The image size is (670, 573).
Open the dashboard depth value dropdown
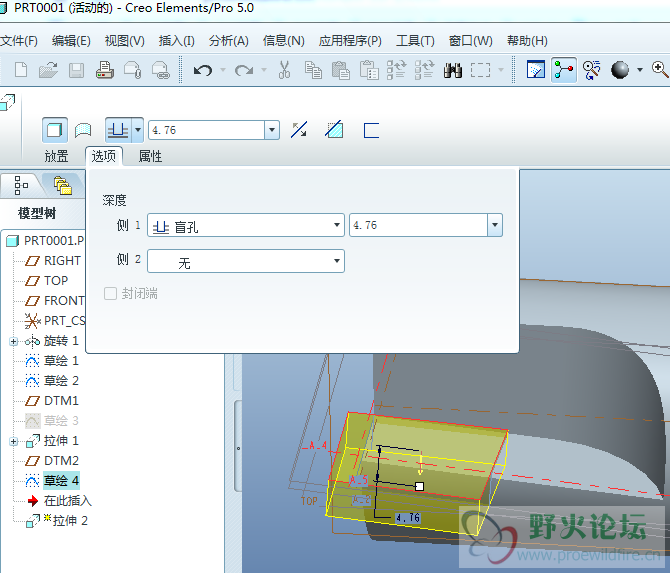(272, 130)
